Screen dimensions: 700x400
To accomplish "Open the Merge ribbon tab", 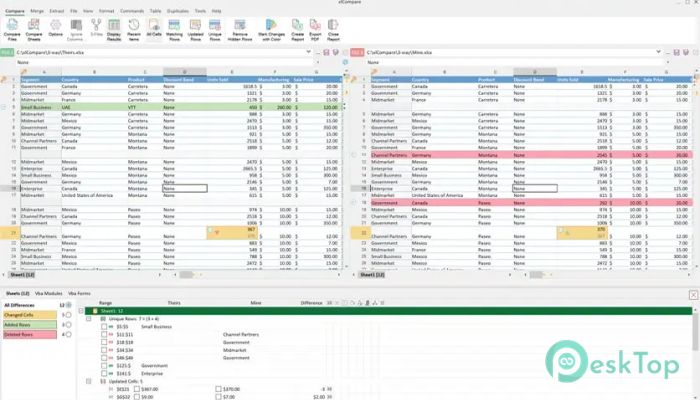I will pos(37,11).
